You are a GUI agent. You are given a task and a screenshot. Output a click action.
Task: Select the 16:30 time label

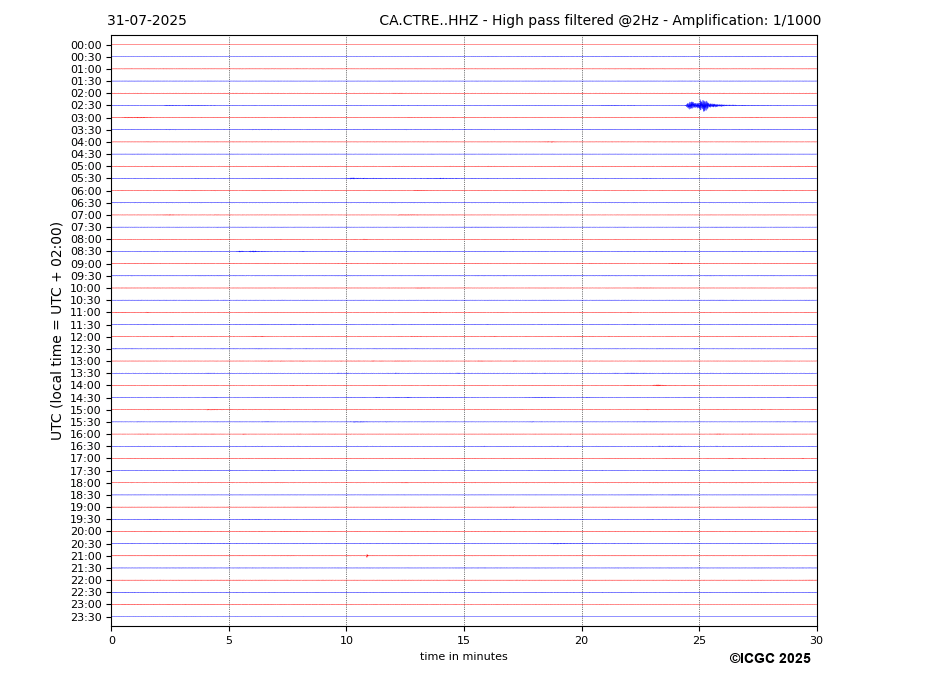[86, 446]
